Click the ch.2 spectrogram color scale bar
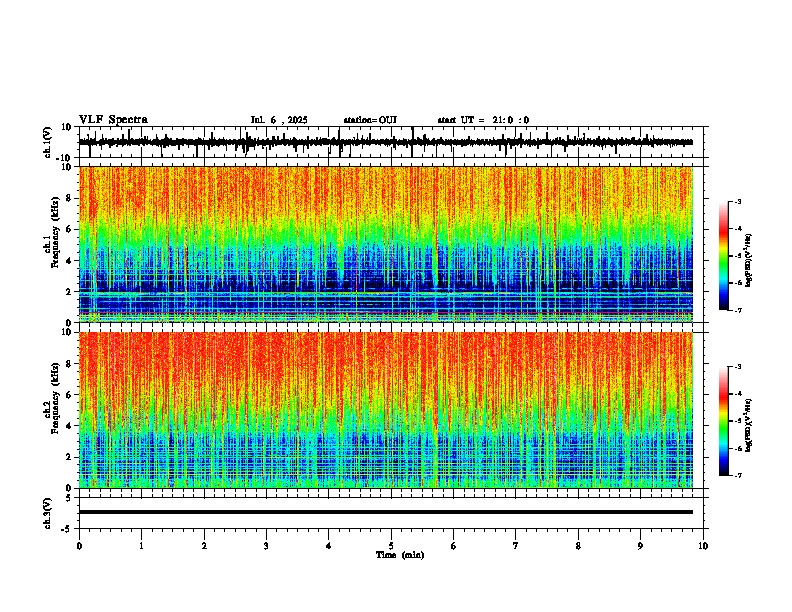Viewport: 792px width, 612px height. click(x=724, y=421)
